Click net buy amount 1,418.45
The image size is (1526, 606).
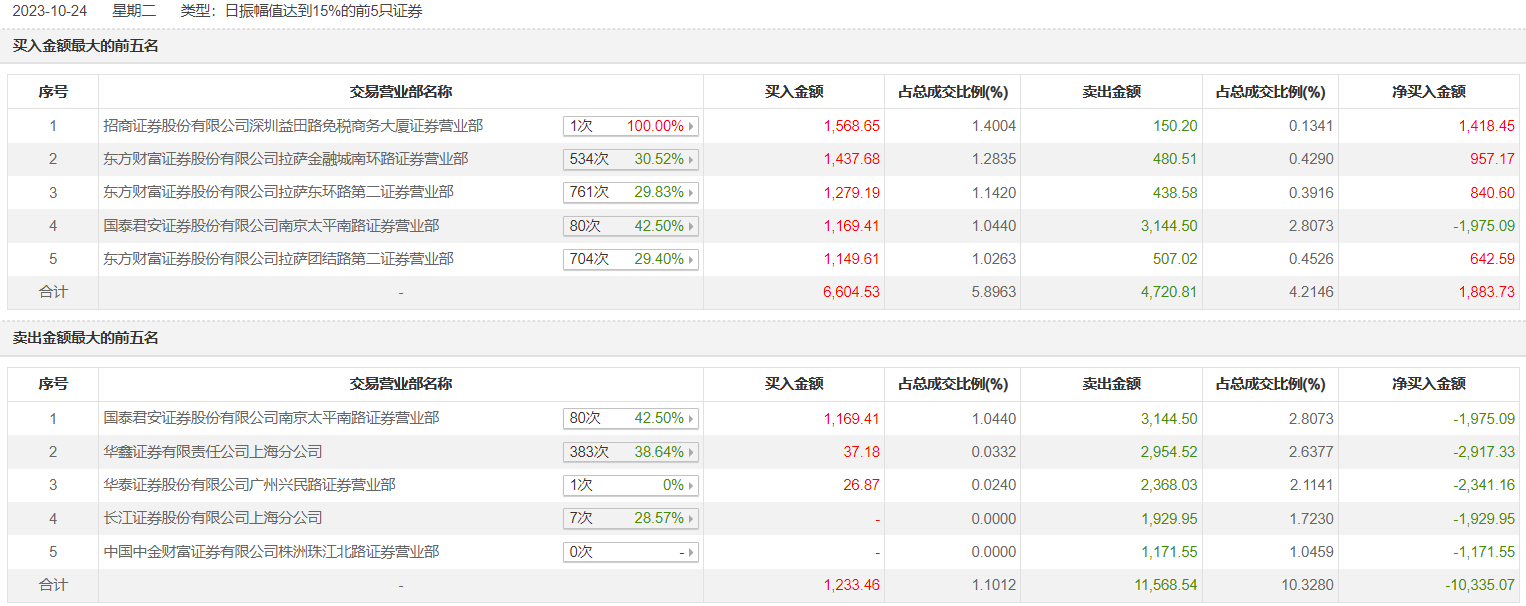click(x=1485, y=127)
